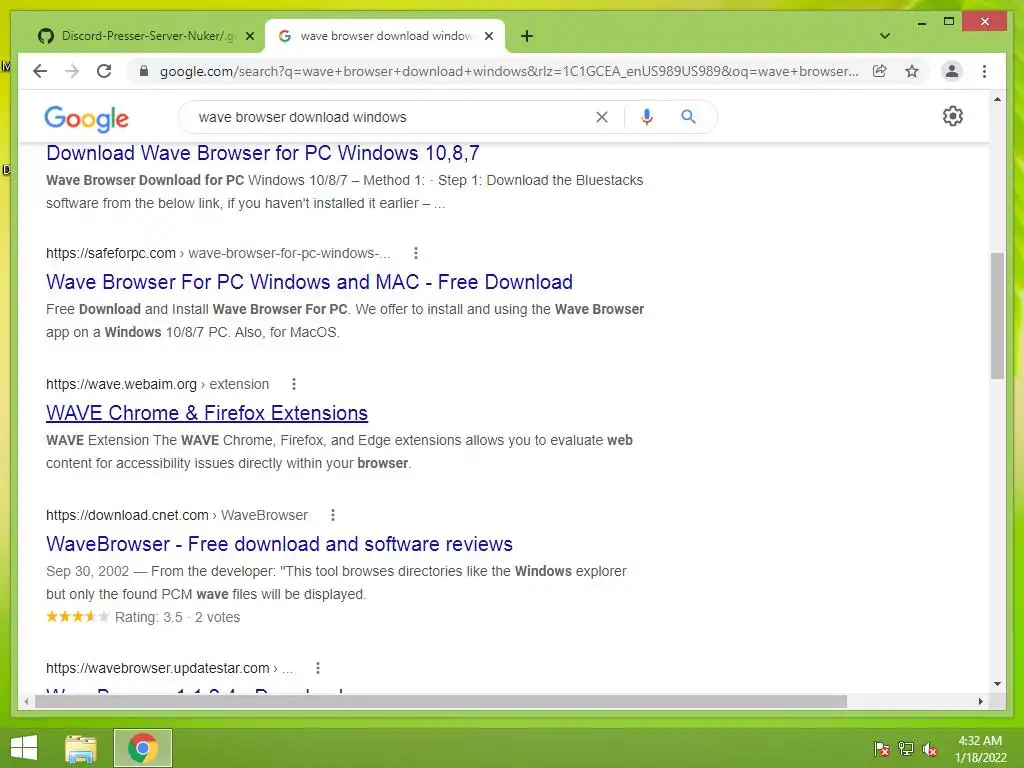
Task: Click the vertical scrollbar down arrow
Action: (997, 684)
